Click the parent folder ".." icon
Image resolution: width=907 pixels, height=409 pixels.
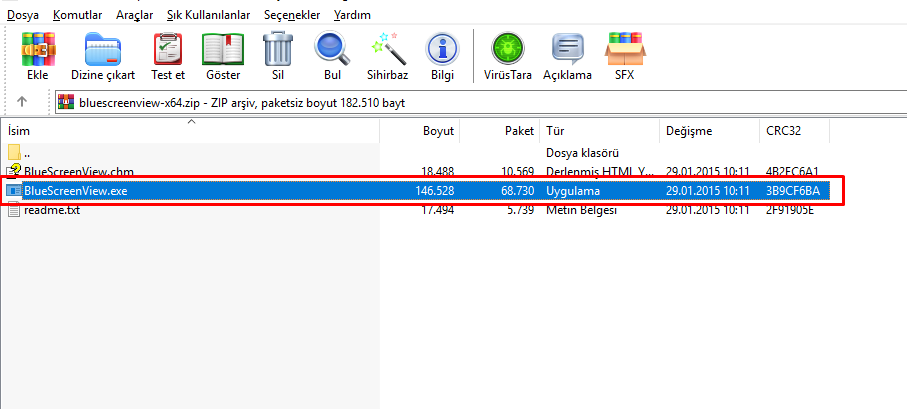pos(14,153)
